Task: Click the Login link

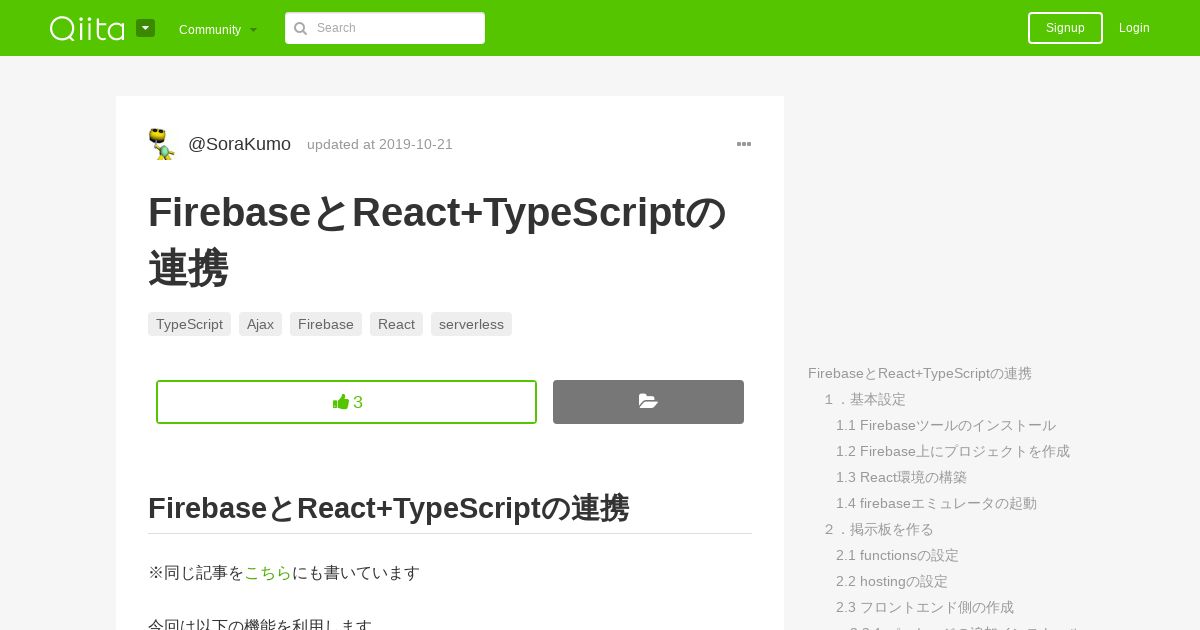Action: [x=1134, y=28]
